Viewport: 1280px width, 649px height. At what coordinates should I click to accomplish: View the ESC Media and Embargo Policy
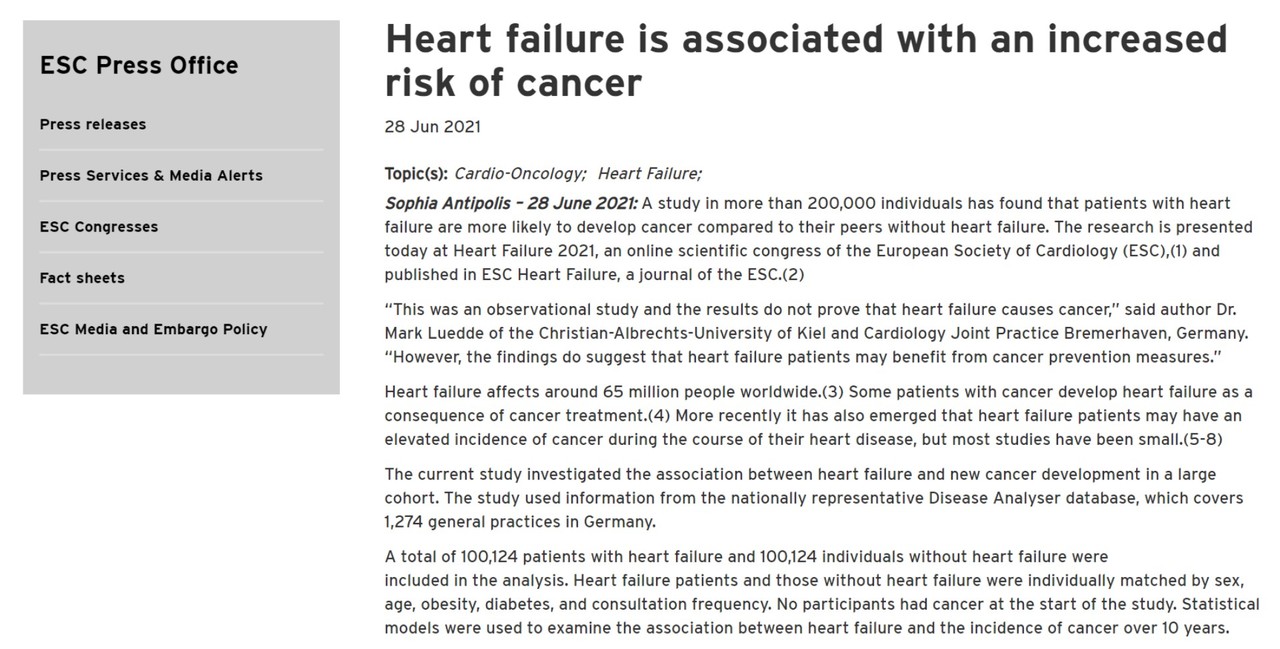click(x=153, y=329)
